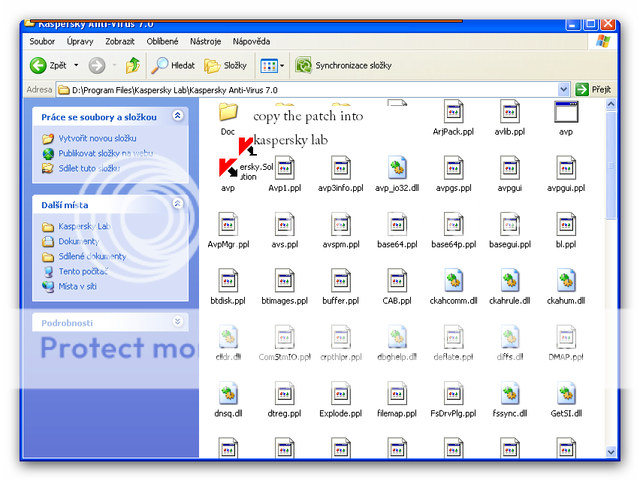This screenshot has width=640, height=481.
Task: Open the Nápověda menu
Action: 251,41
